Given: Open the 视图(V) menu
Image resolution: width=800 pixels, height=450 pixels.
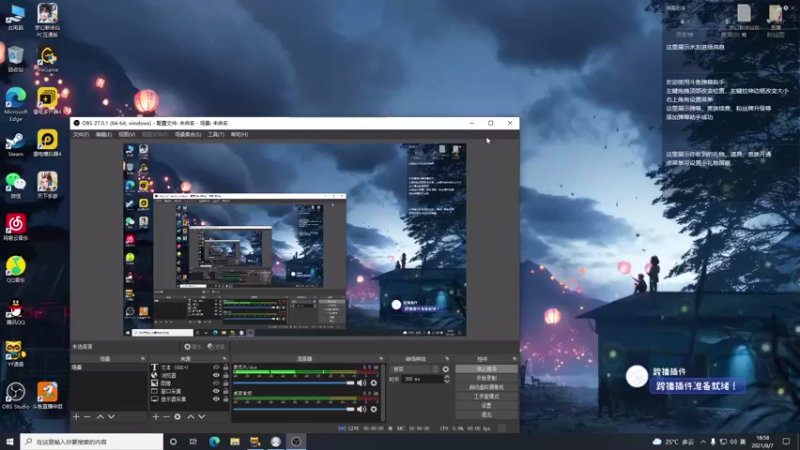Looking at the screenshot, I should pos(127,135).
